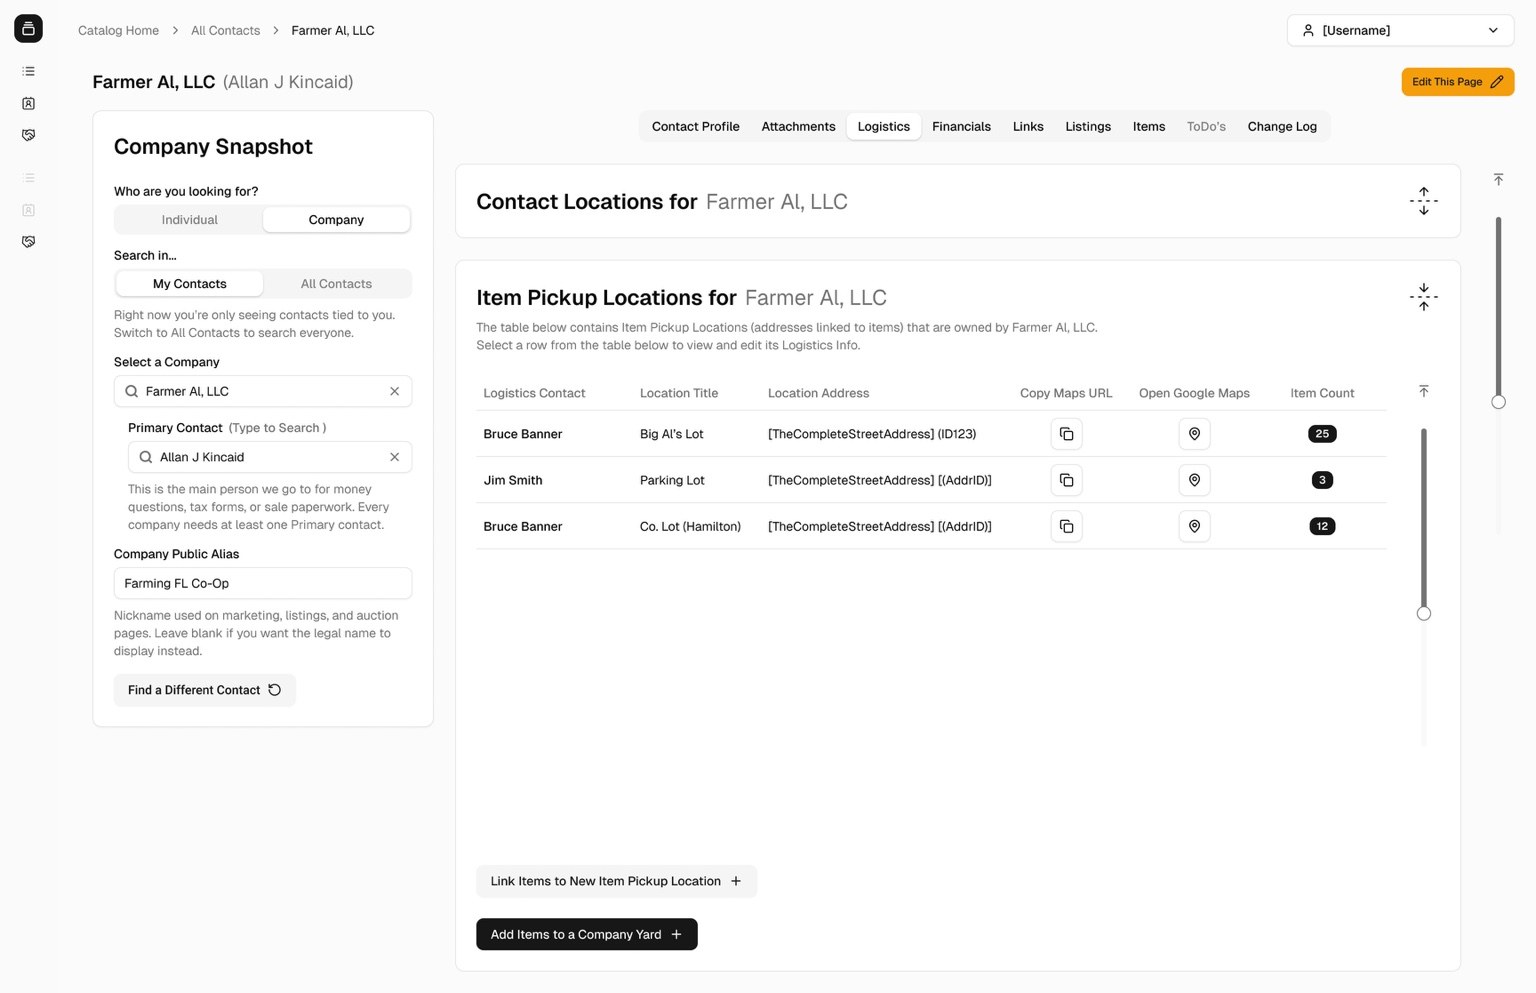Viewport: 1536px width, 993px height.
Task: Expand the Contact Locations section
Action: (1423, 201)
